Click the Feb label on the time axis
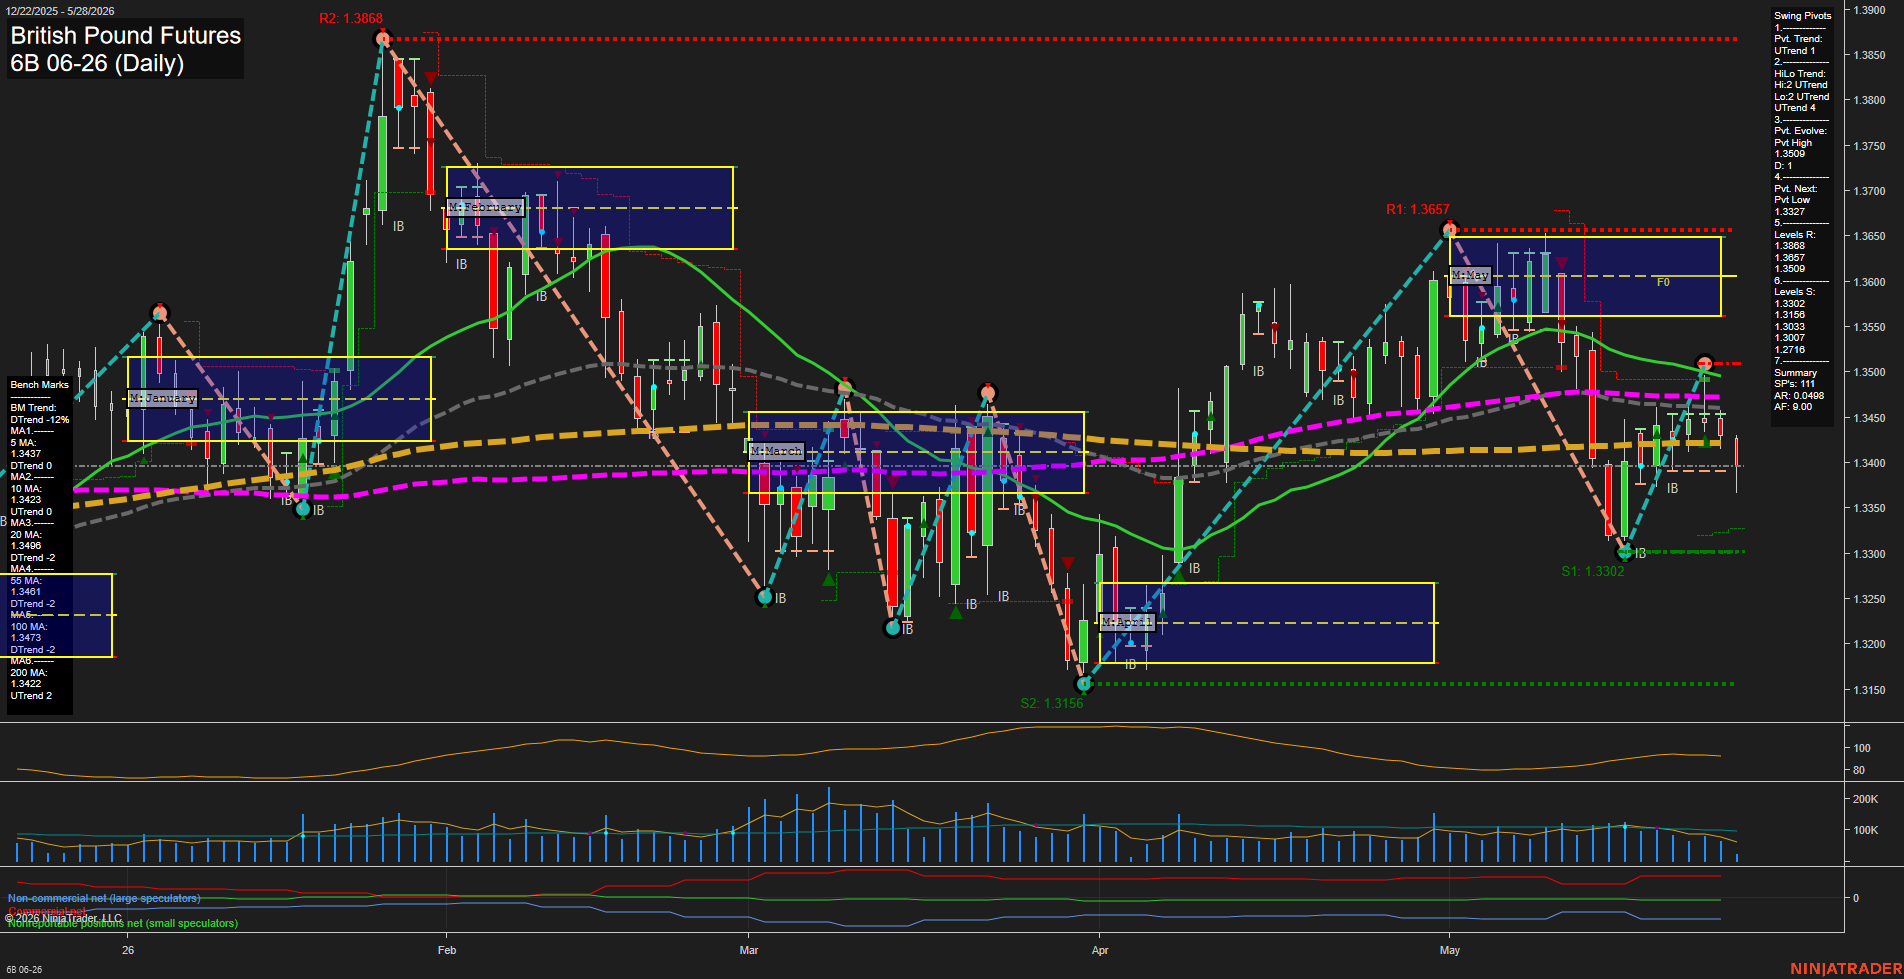The height and width of the screenshot is (979, 1904). pyautogui.click(x=446, y=950)
